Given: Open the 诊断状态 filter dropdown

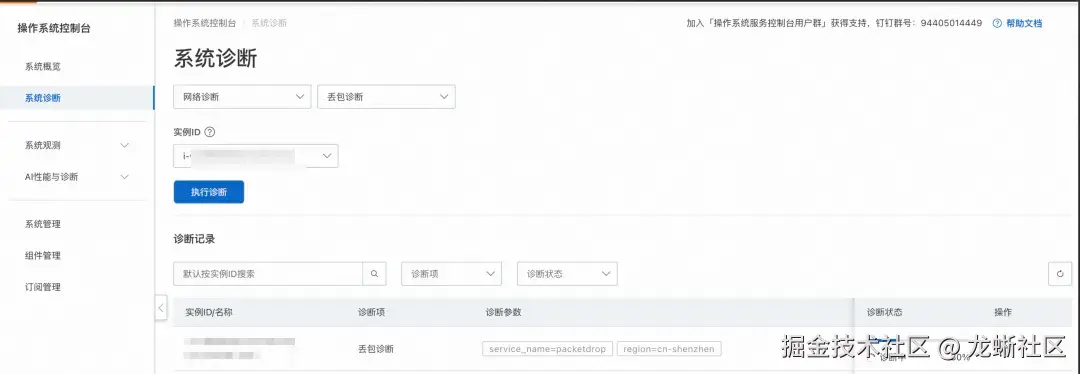Looking at the screenshot, I should pos(568,273).
